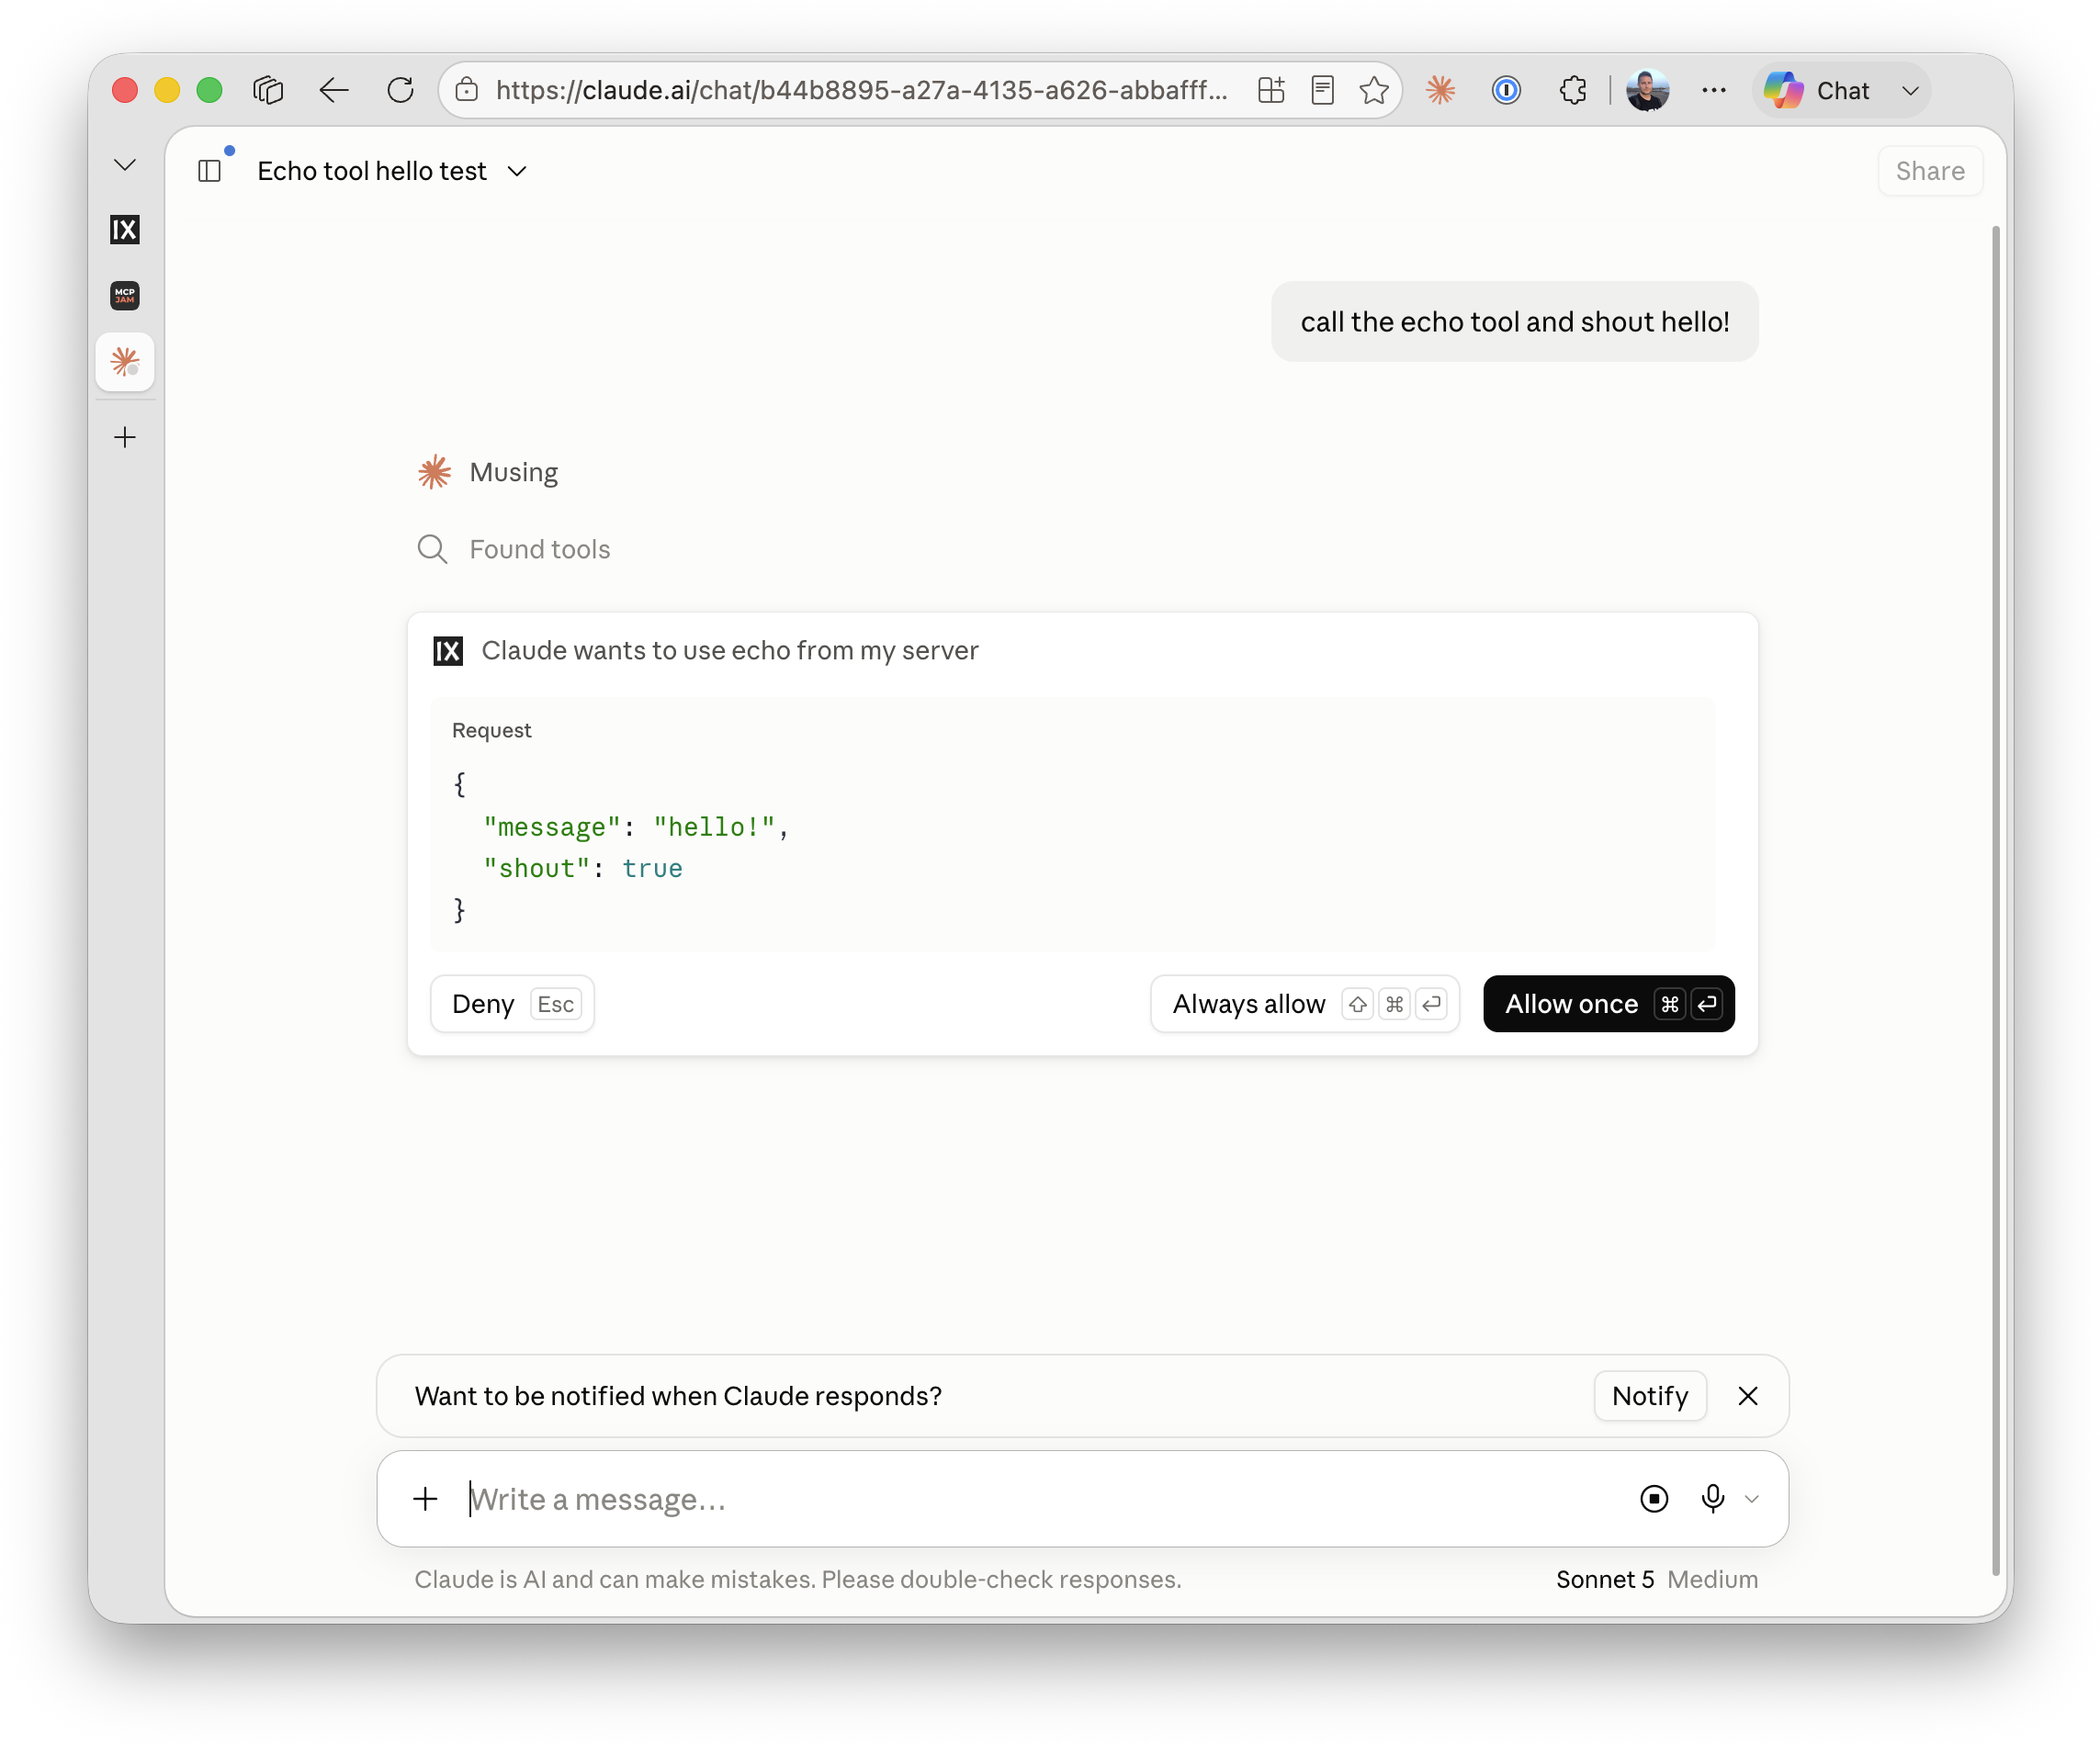Open the 1Password extension icon
Viewport: 2100px width, 1744px height.
[1506, 90]
